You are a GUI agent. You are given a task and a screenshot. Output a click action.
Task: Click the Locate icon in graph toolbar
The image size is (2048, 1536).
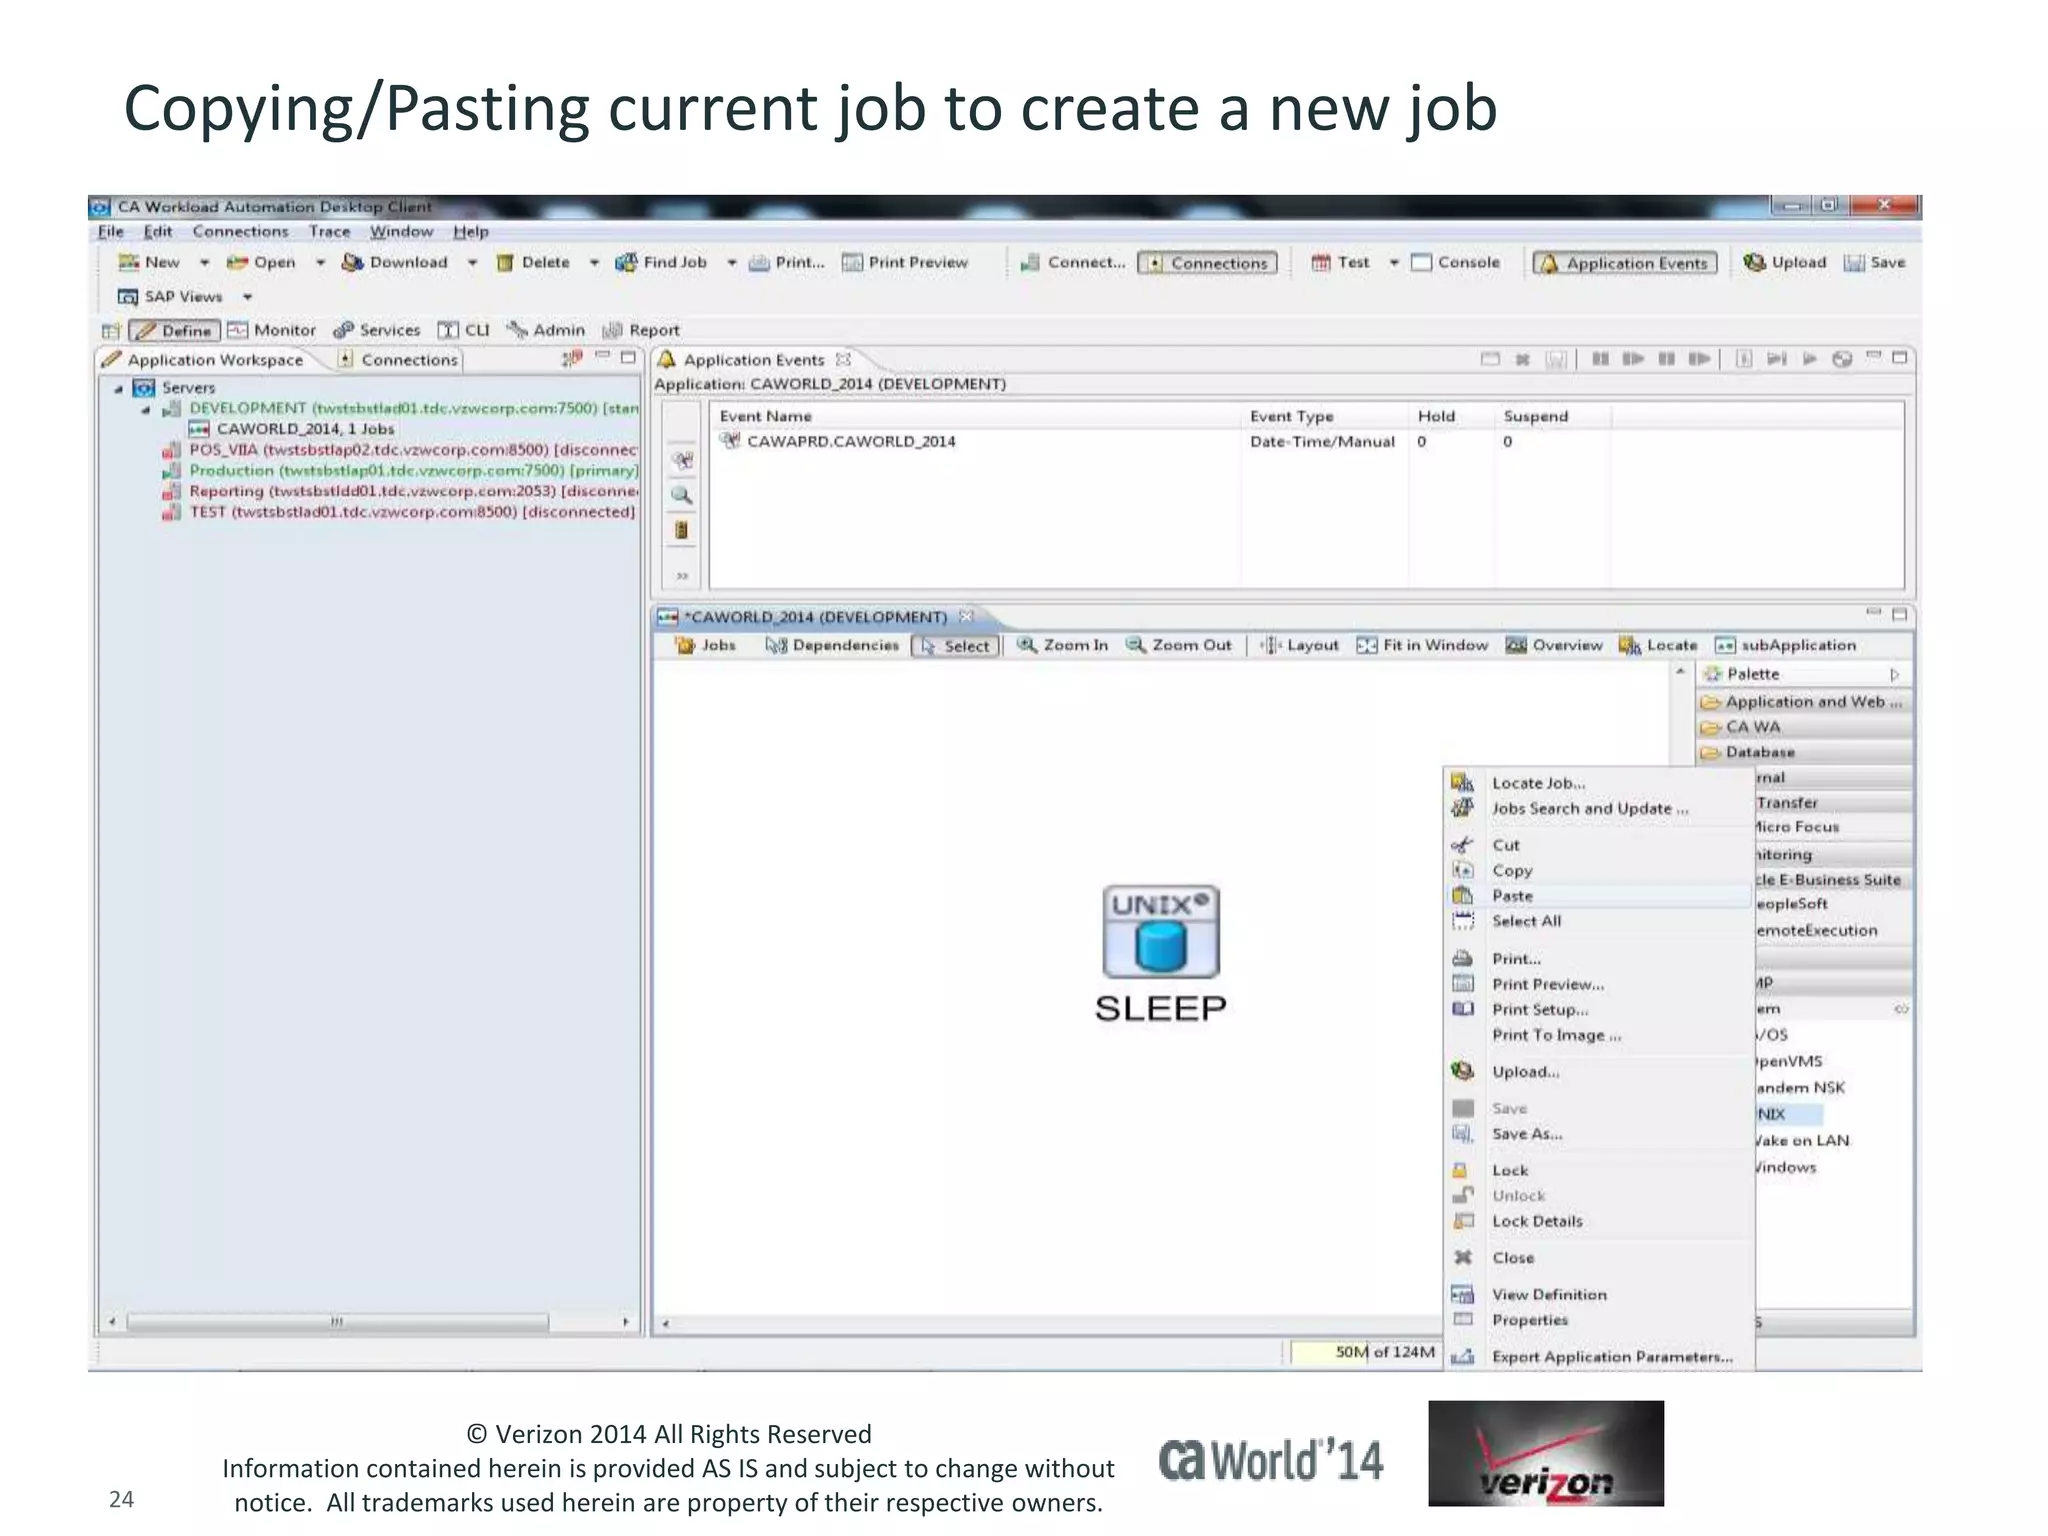[1630, 645]
